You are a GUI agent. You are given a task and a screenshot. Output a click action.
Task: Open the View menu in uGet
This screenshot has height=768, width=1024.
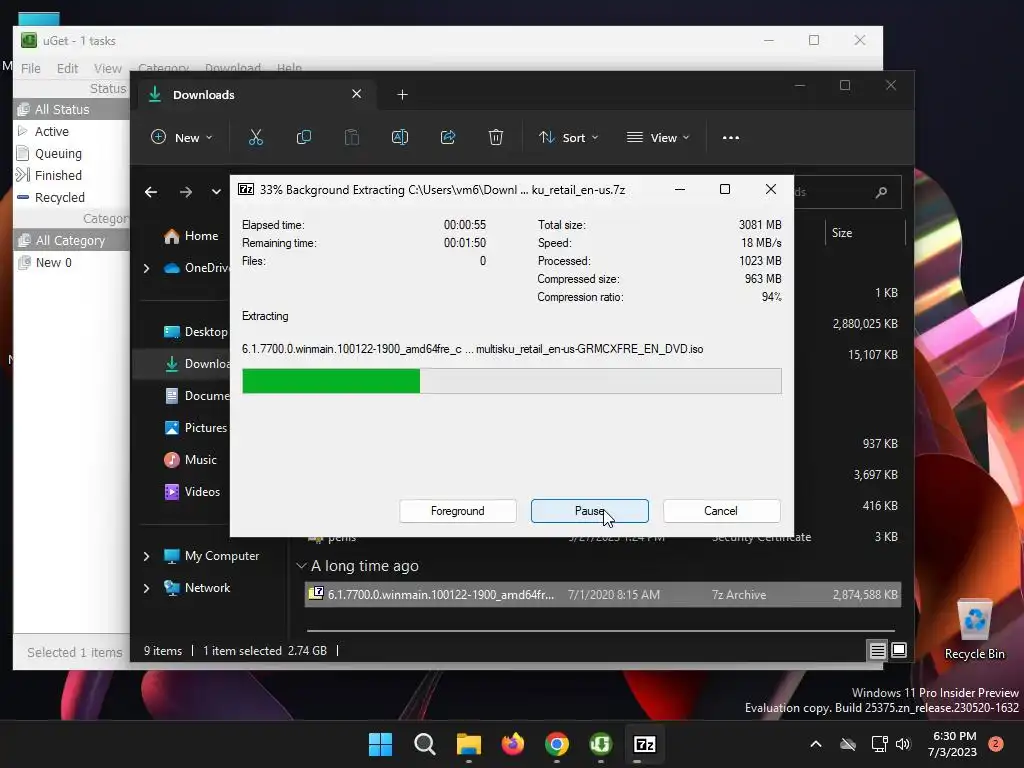108,68
